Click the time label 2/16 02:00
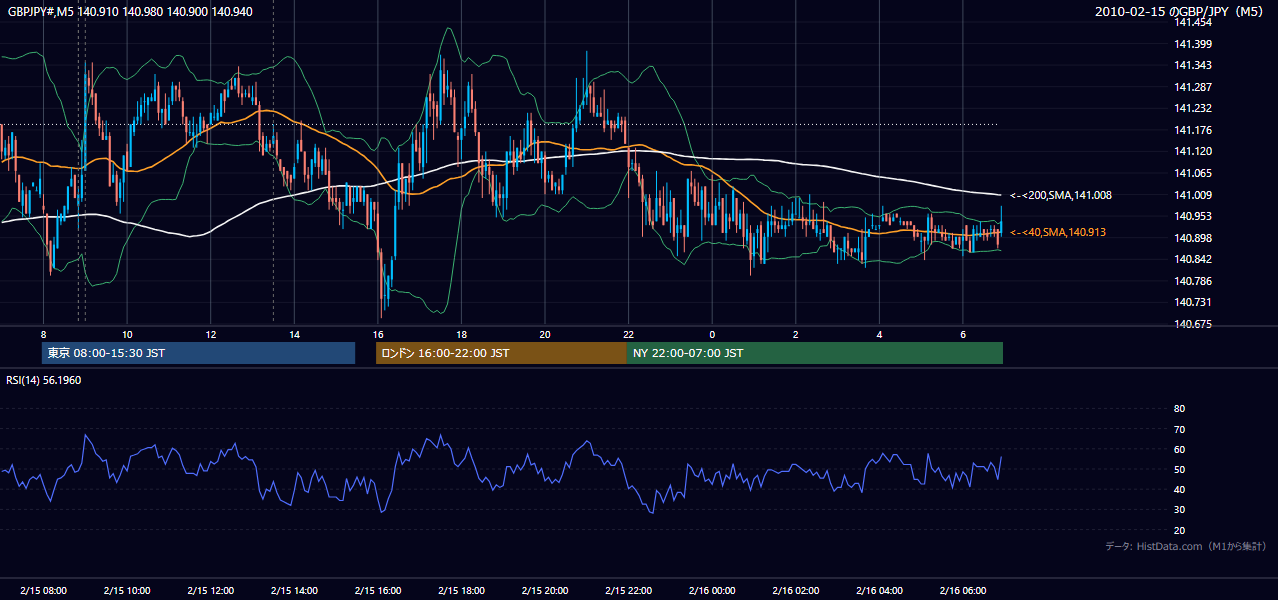This screenshot has height=600, width=1278. pyautogui.click(x=795, y=590)
